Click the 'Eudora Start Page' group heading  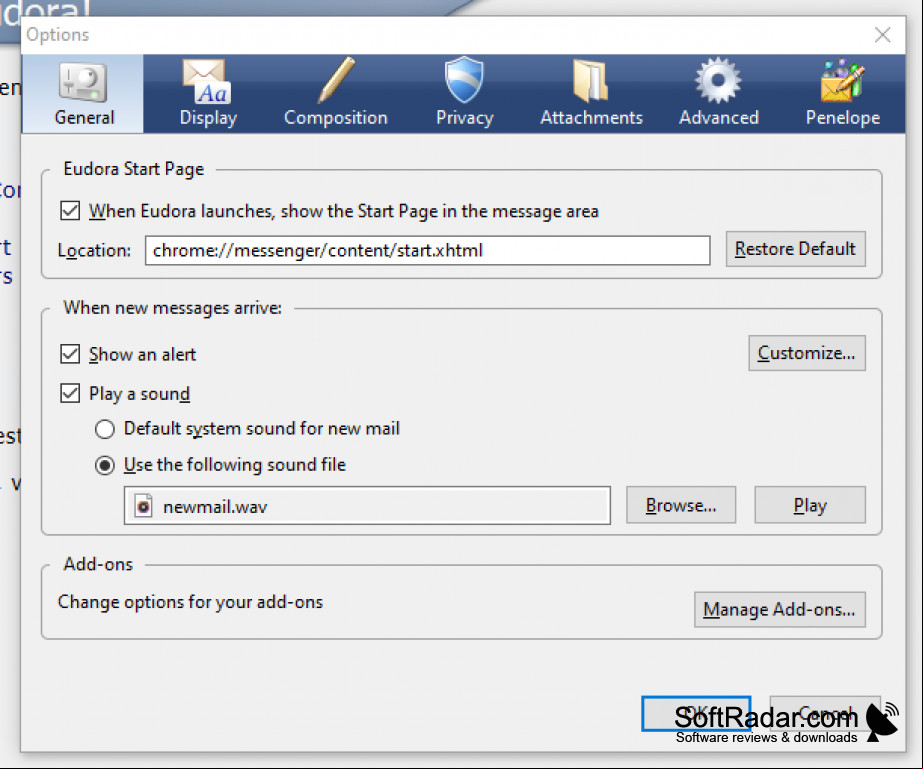134,169
